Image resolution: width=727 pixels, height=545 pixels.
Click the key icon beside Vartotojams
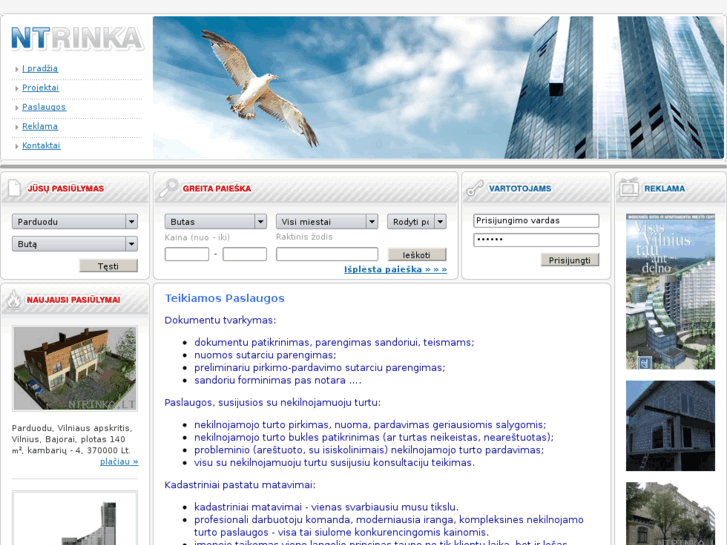(475, 188)
